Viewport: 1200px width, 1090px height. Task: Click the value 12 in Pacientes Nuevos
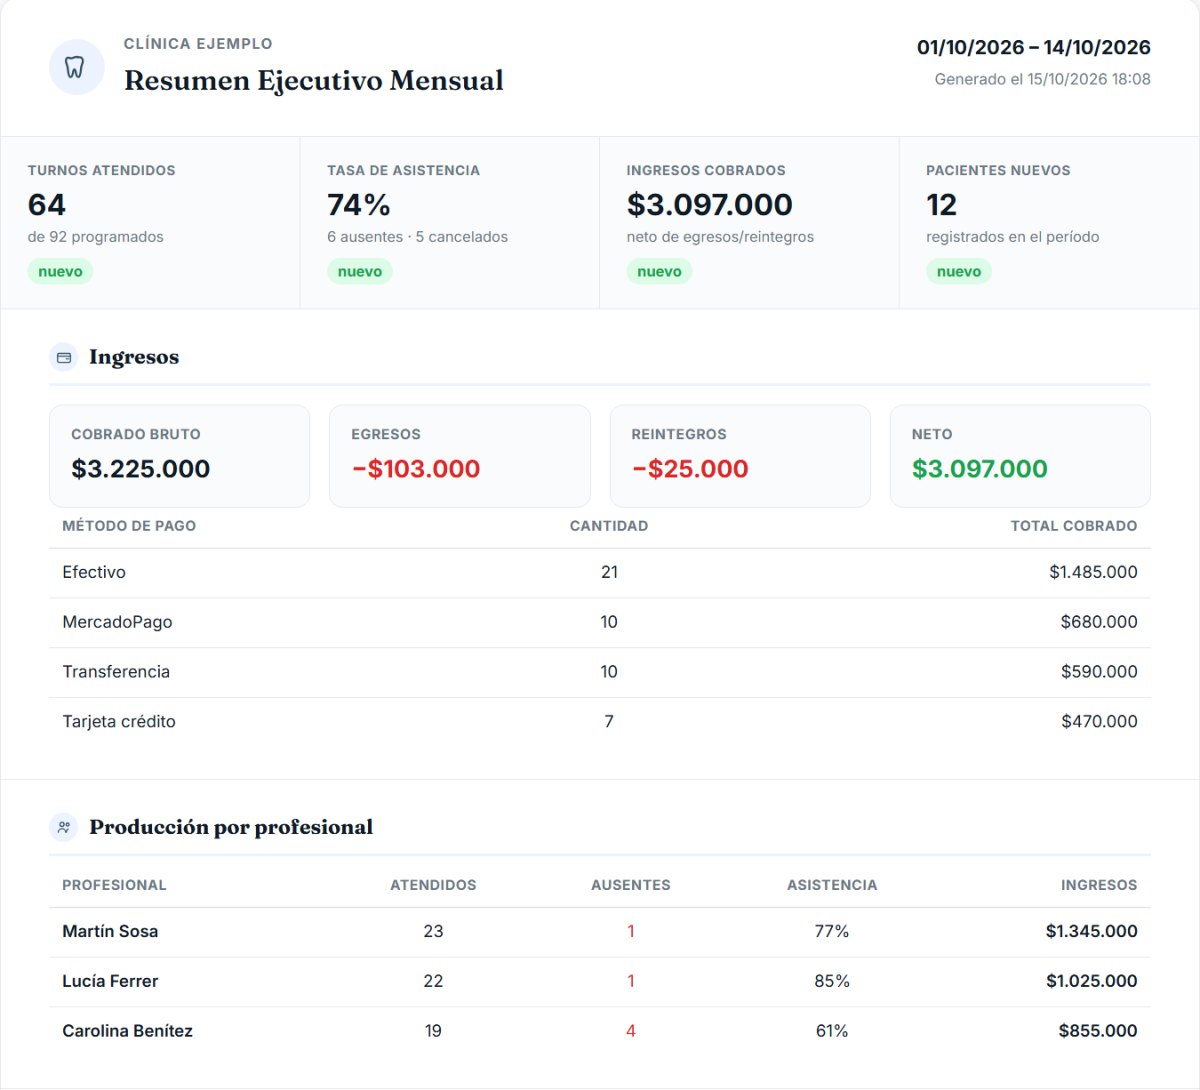(942, 204)
